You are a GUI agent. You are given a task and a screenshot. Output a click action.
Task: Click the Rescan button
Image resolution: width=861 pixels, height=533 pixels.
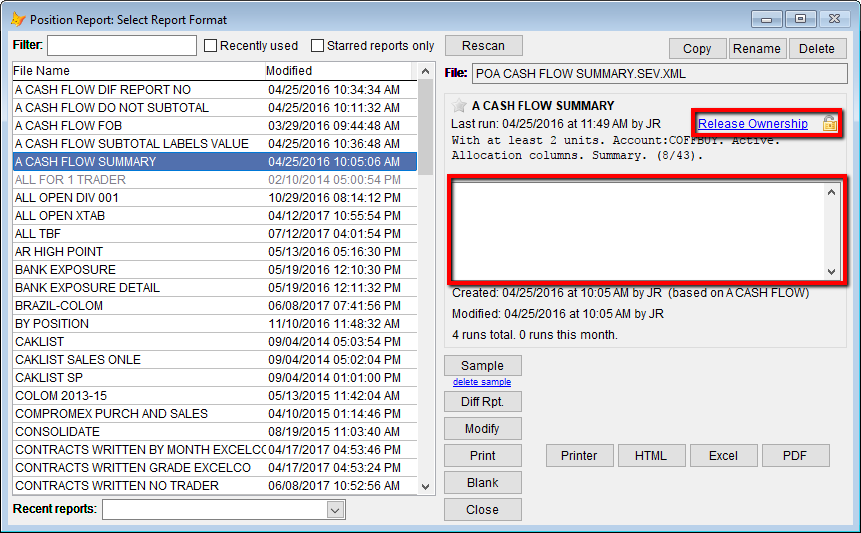point(483,46)
